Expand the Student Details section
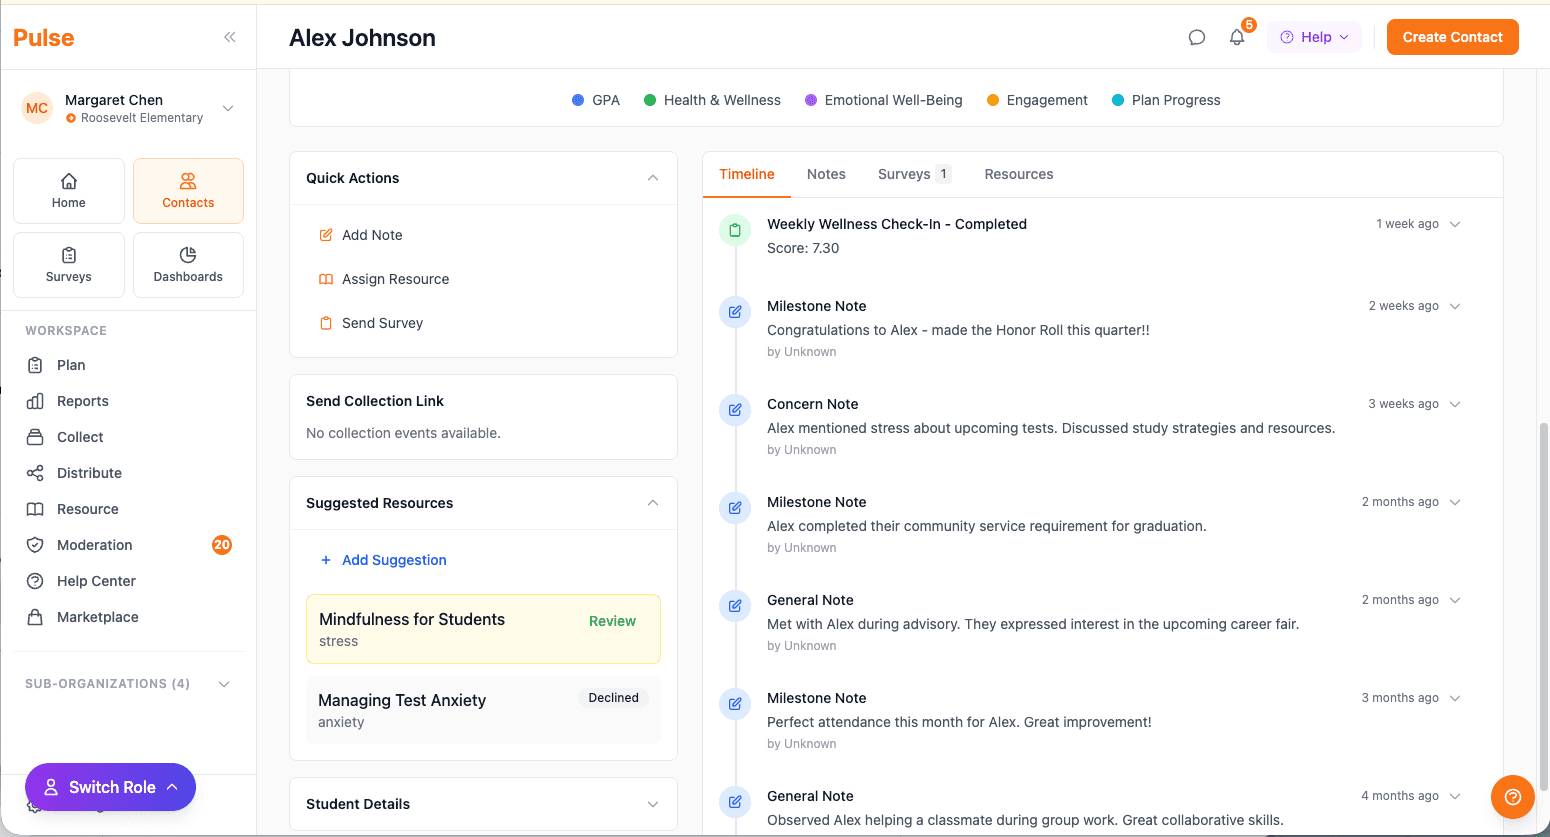The image size is (1550, 837). pyautogui.click(x=653, y=804)
